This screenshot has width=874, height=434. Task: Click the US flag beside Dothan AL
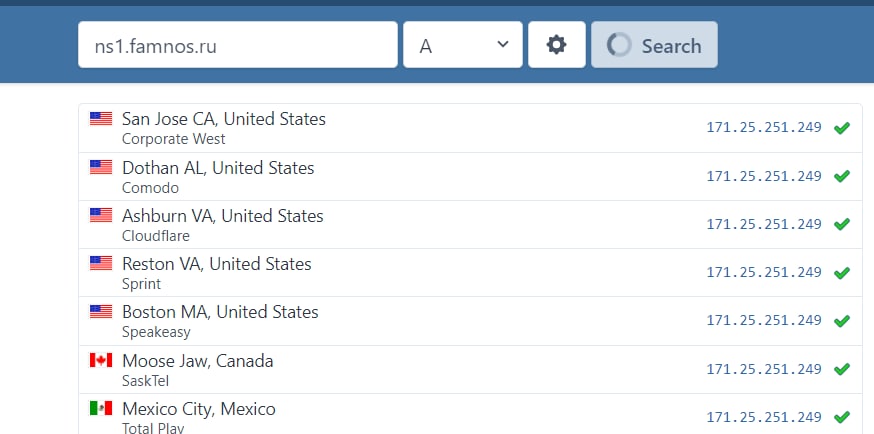[101, 167]
